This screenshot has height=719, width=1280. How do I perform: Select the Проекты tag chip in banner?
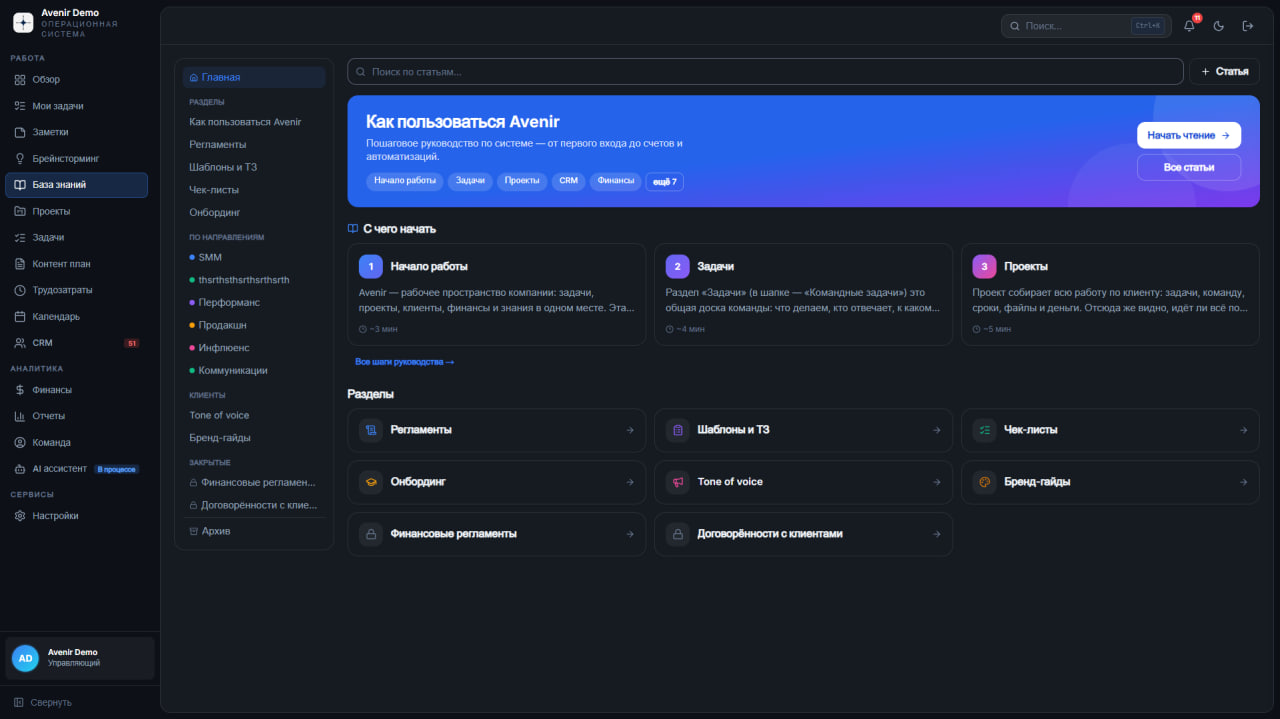pyautogui.click(x=522, y=181)
